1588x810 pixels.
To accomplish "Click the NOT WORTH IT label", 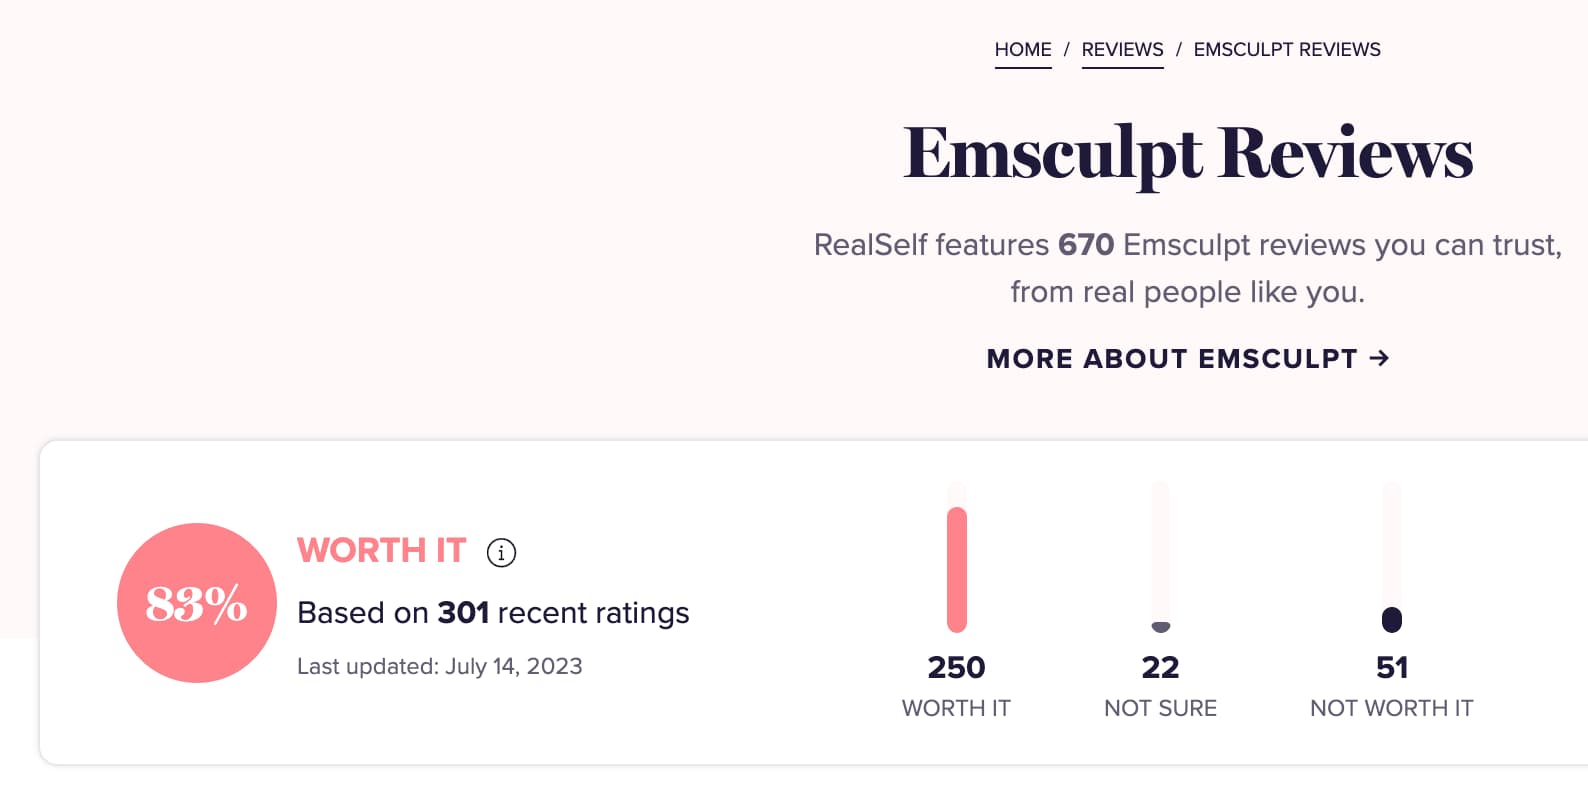I will pos(1392,708).
